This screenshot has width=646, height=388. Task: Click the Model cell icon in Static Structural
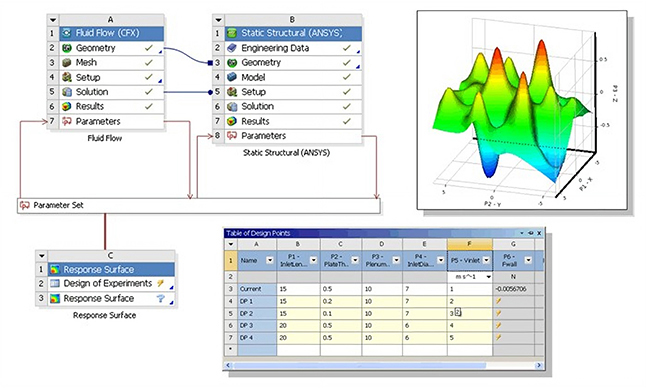click(232, 77)
